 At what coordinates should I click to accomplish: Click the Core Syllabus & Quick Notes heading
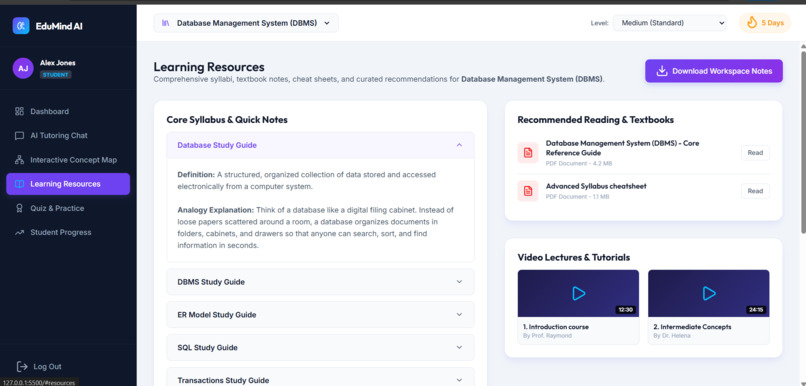point(227,120)
